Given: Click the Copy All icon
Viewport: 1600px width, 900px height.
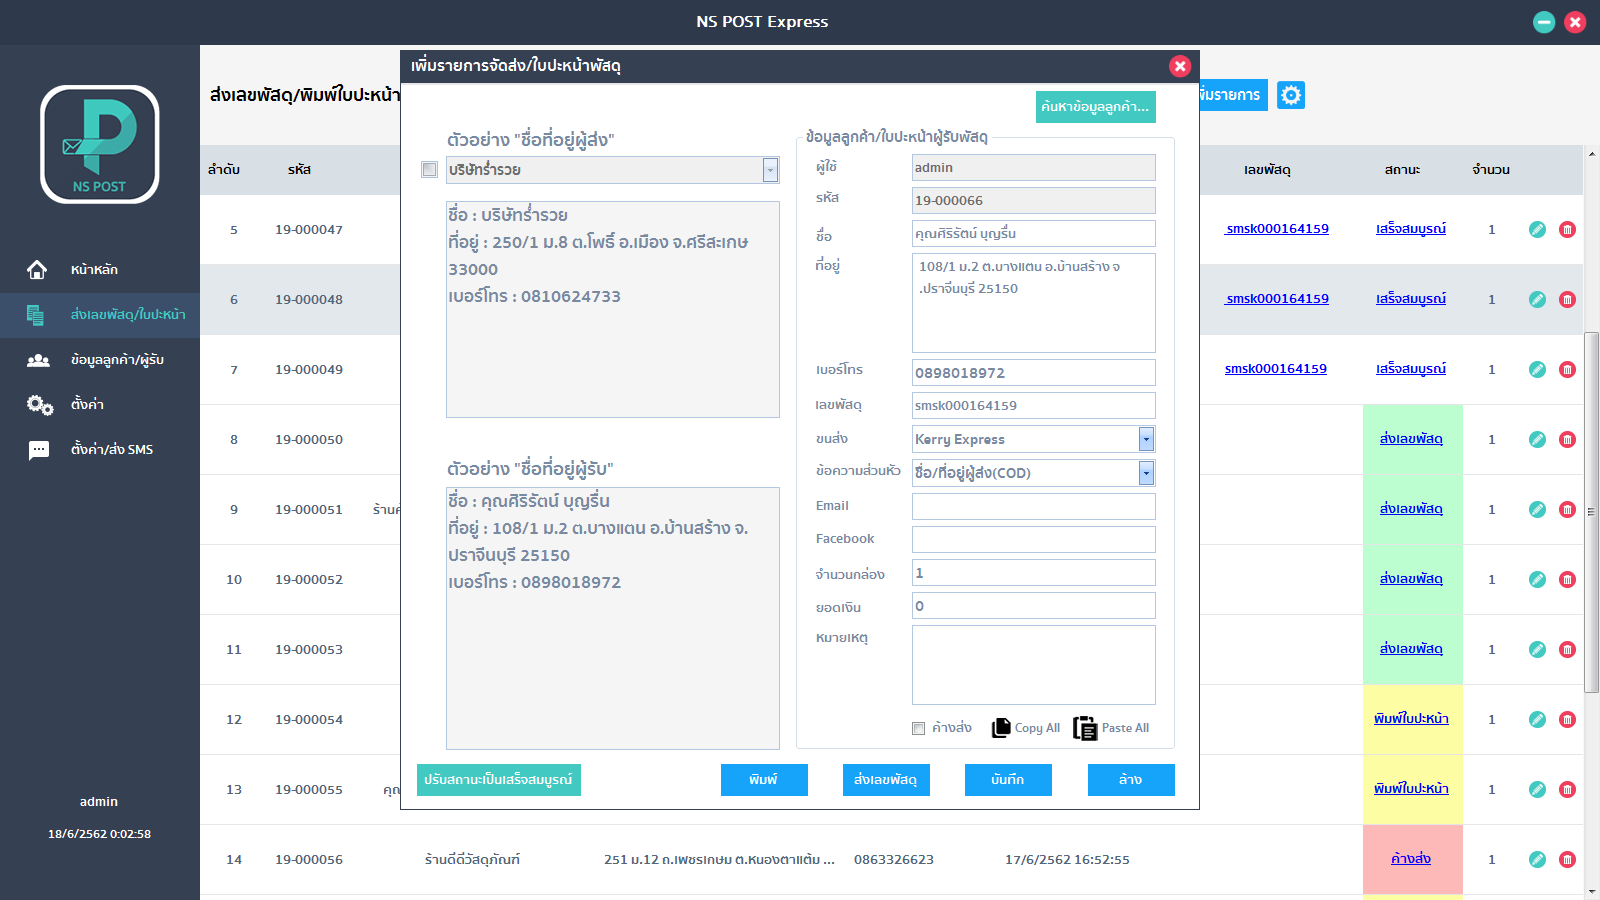Looking at the screenshot, I should pos(1001,728).
